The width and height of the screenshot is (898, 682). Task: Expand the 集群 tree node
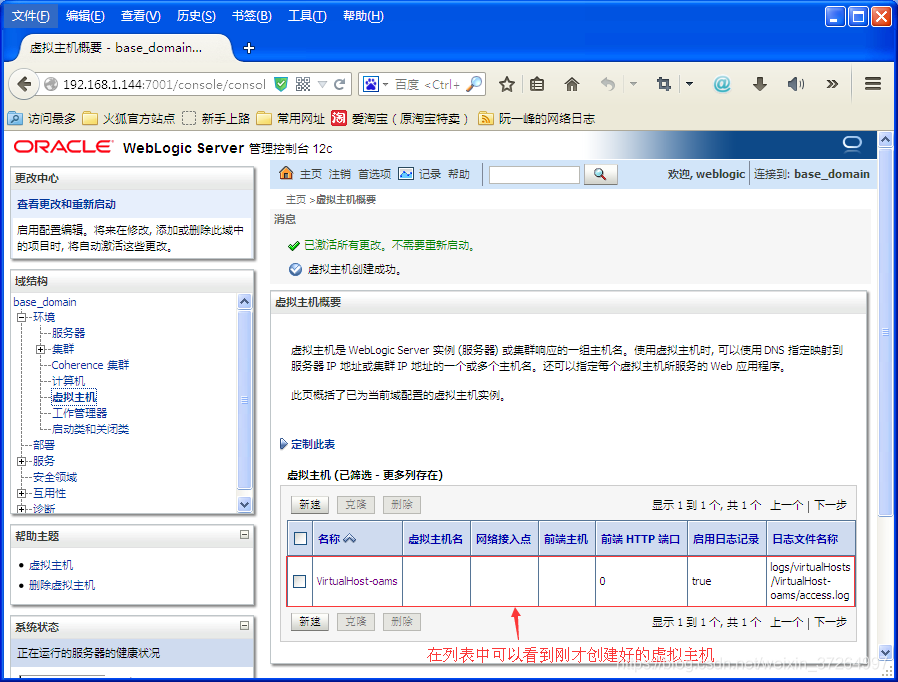tap(40, 349)
